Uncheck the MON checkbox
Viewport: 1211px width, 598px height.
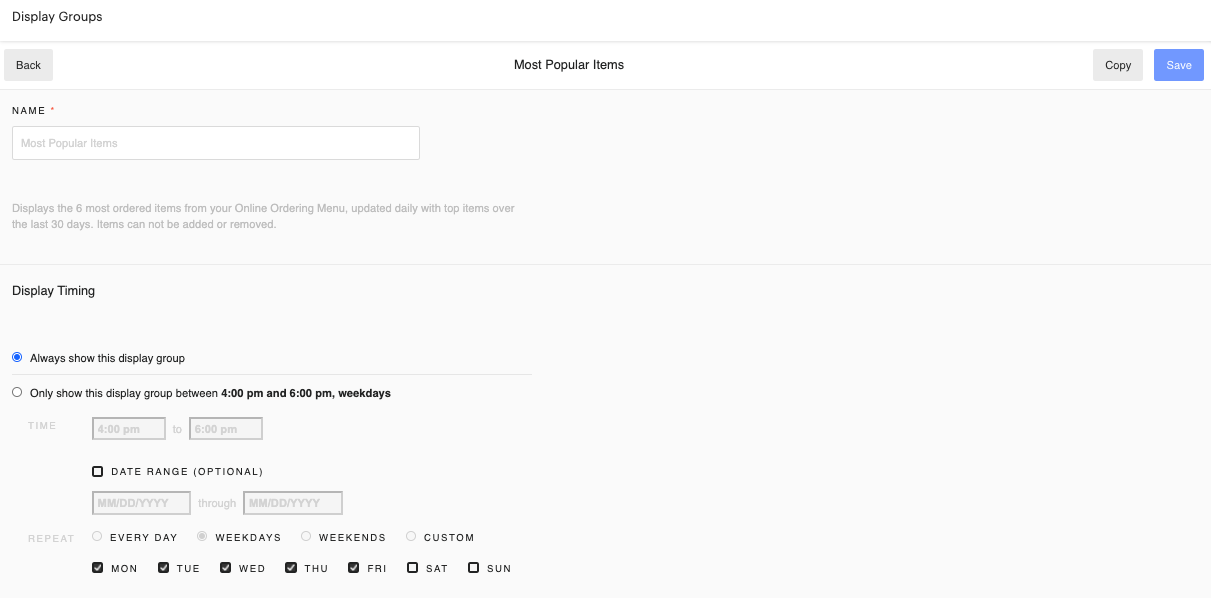pos(98,567)
